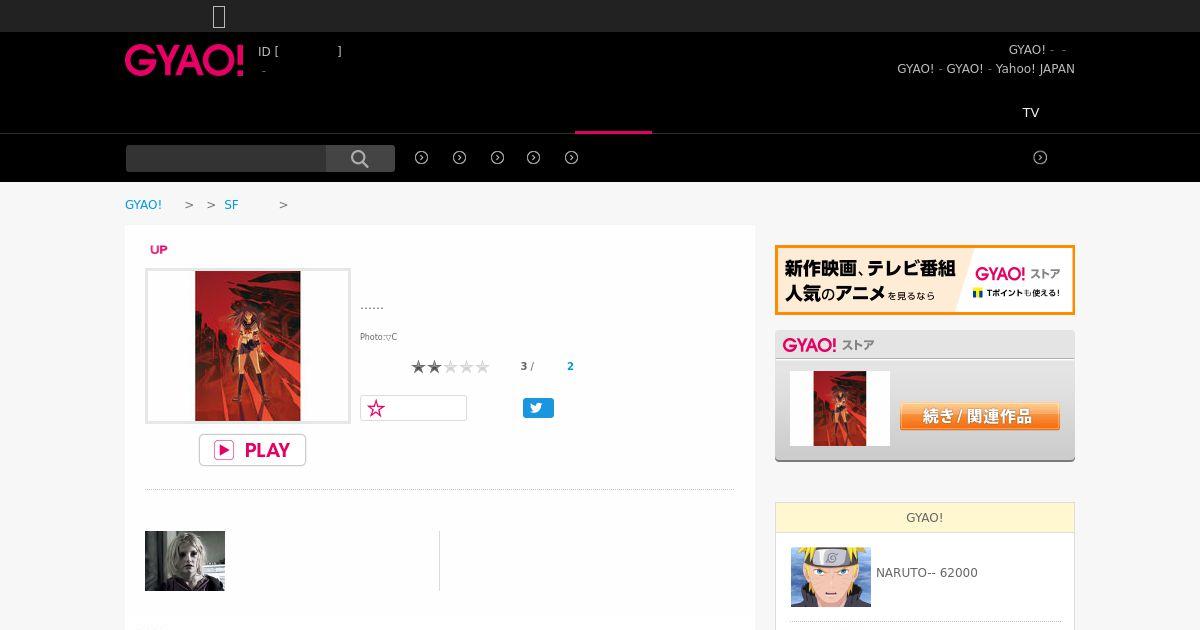Open the 'NARUTO-- 62000' link
Image resolution: width=1200 pixels, height=630 pixels.
[927, 573]
